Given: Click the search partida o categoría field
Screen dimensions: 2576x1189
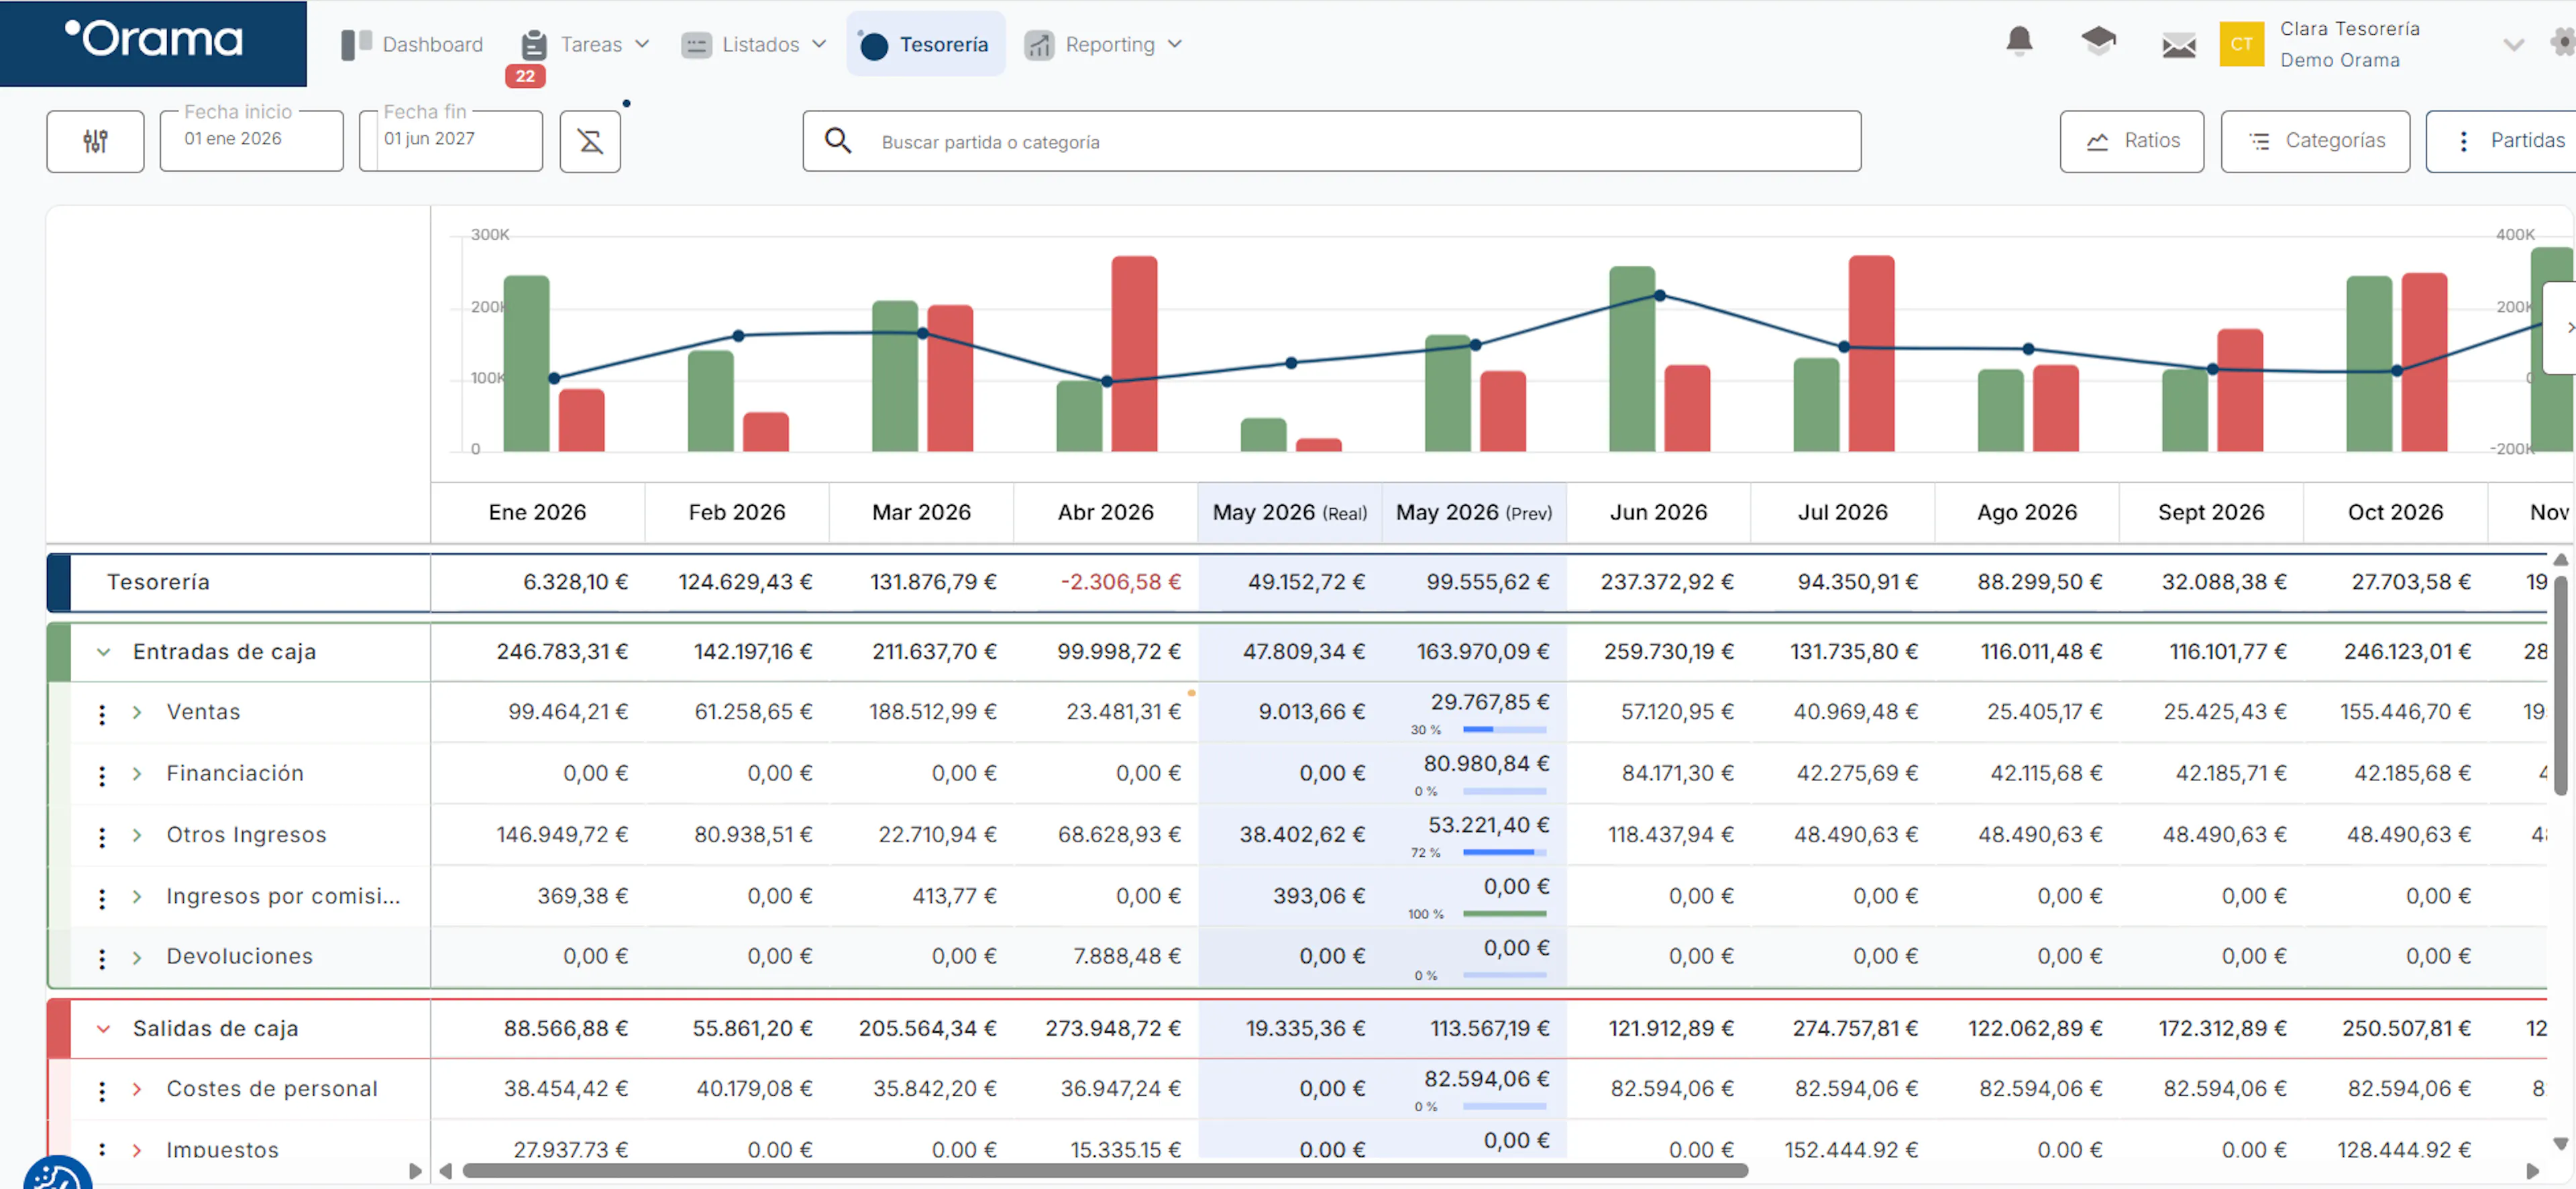Looking at the screenshot, I should click(x=1331, y=141).
